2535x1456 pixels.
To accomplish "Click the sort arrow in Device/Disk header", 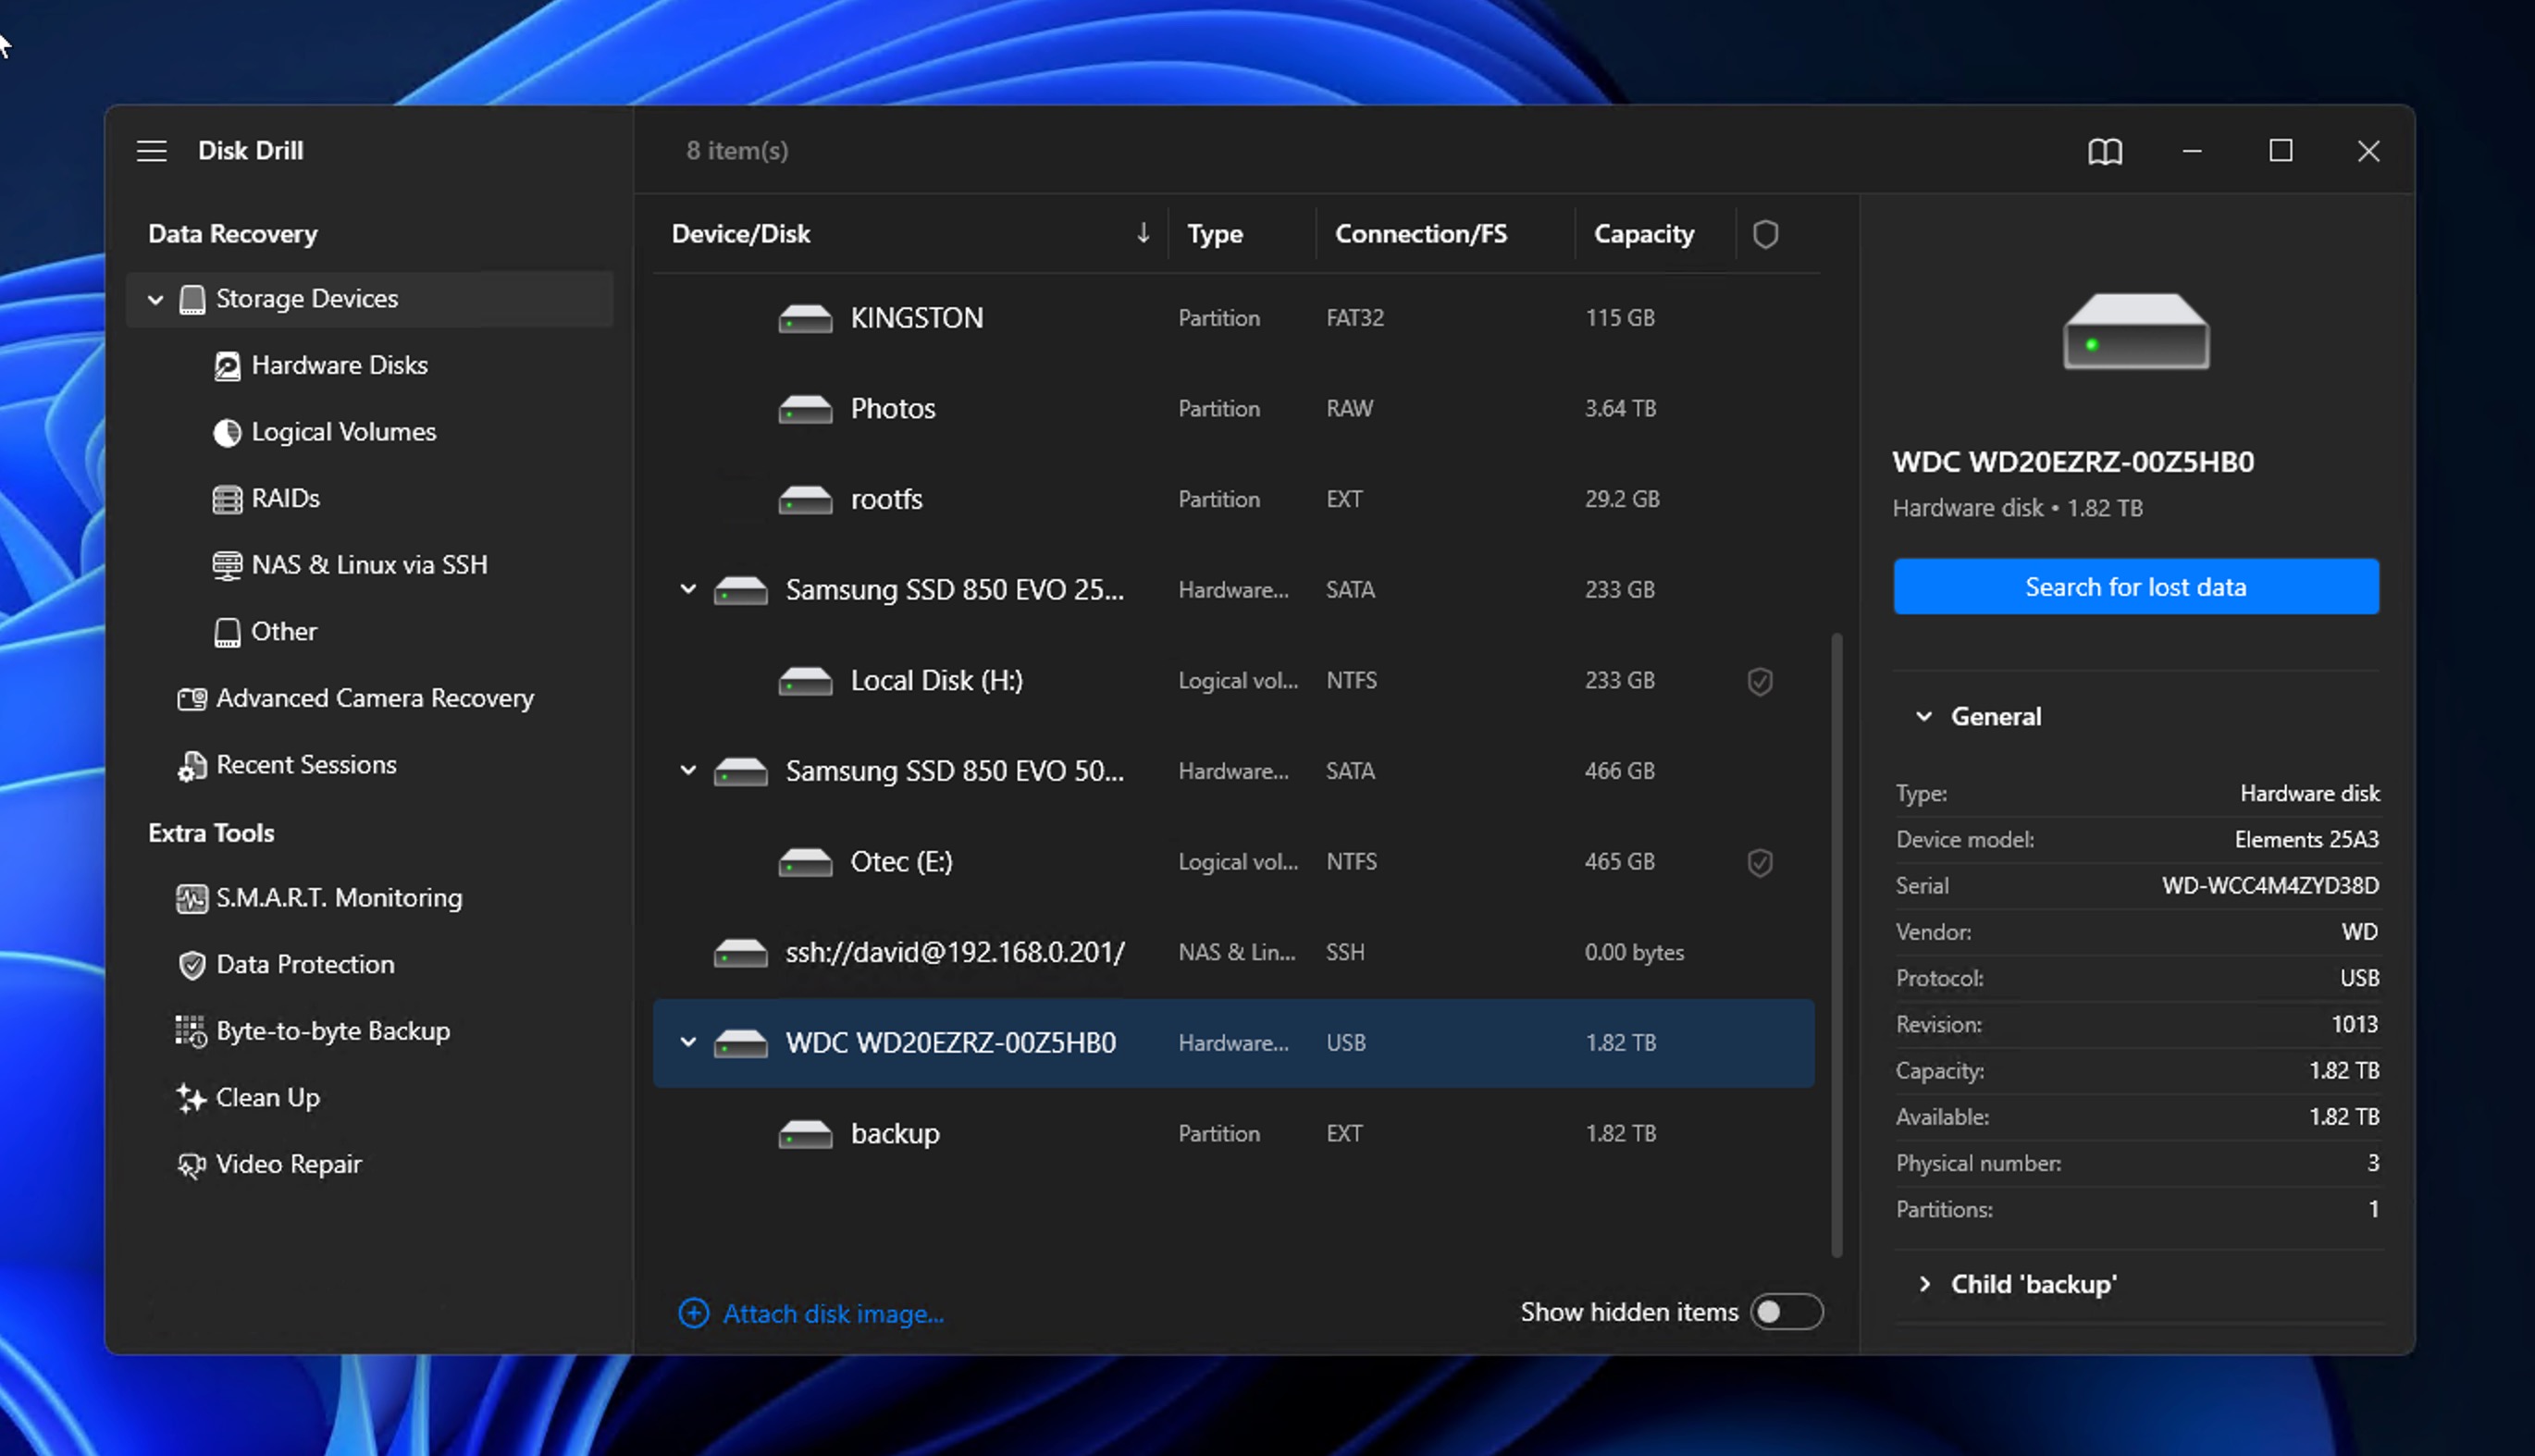I will [1143, 233].
